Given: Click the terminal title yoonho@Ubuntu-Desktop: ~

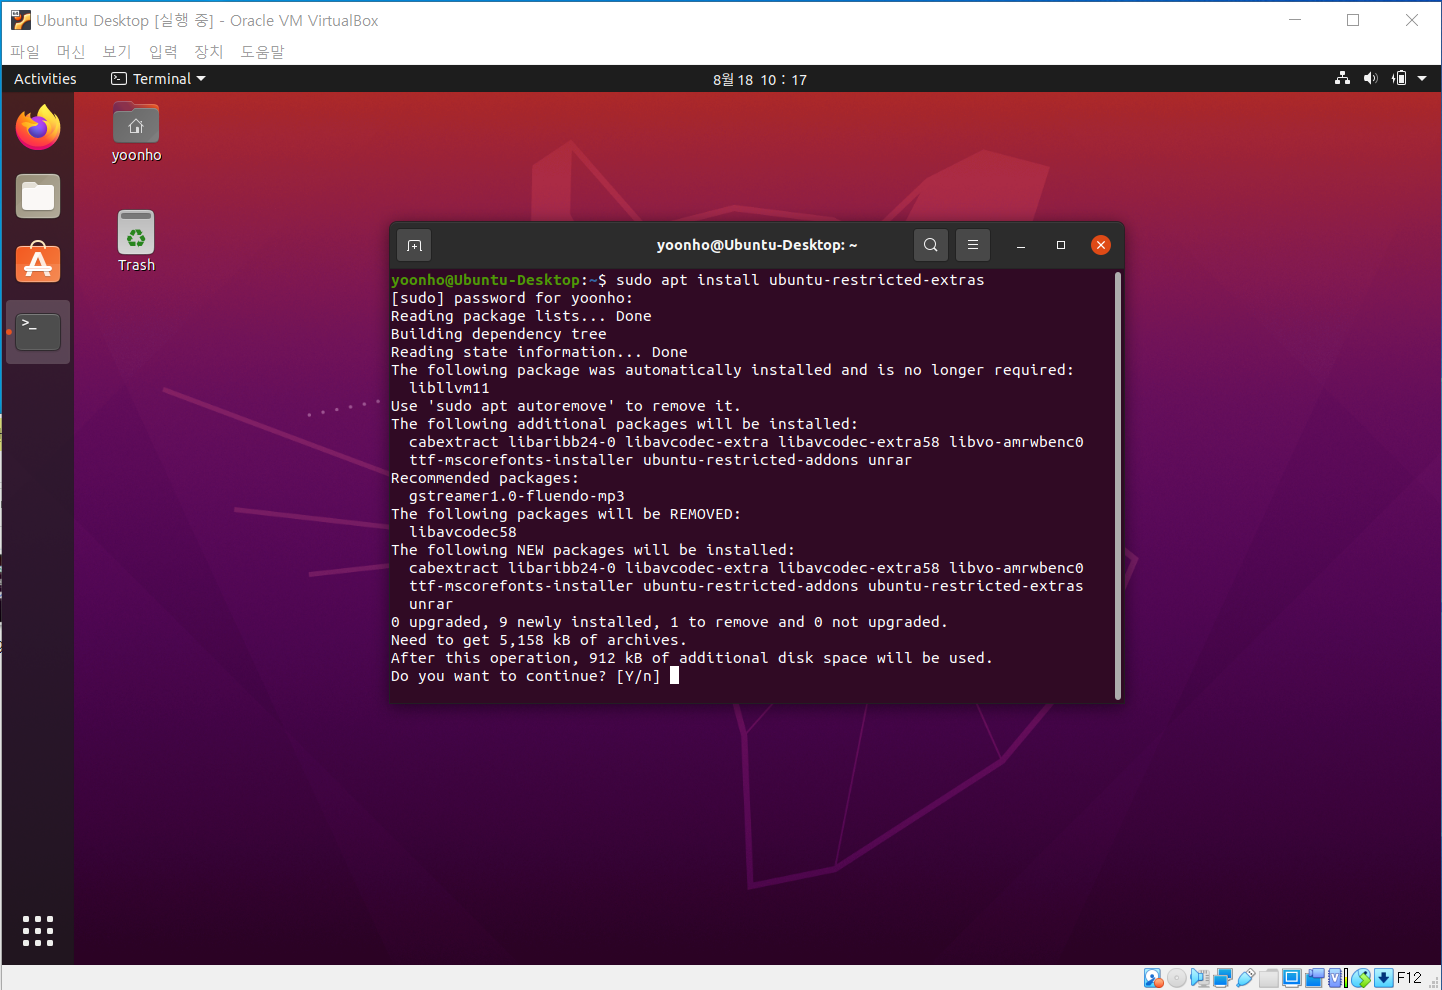Looking at the screenshot, I should click(757, 245).
